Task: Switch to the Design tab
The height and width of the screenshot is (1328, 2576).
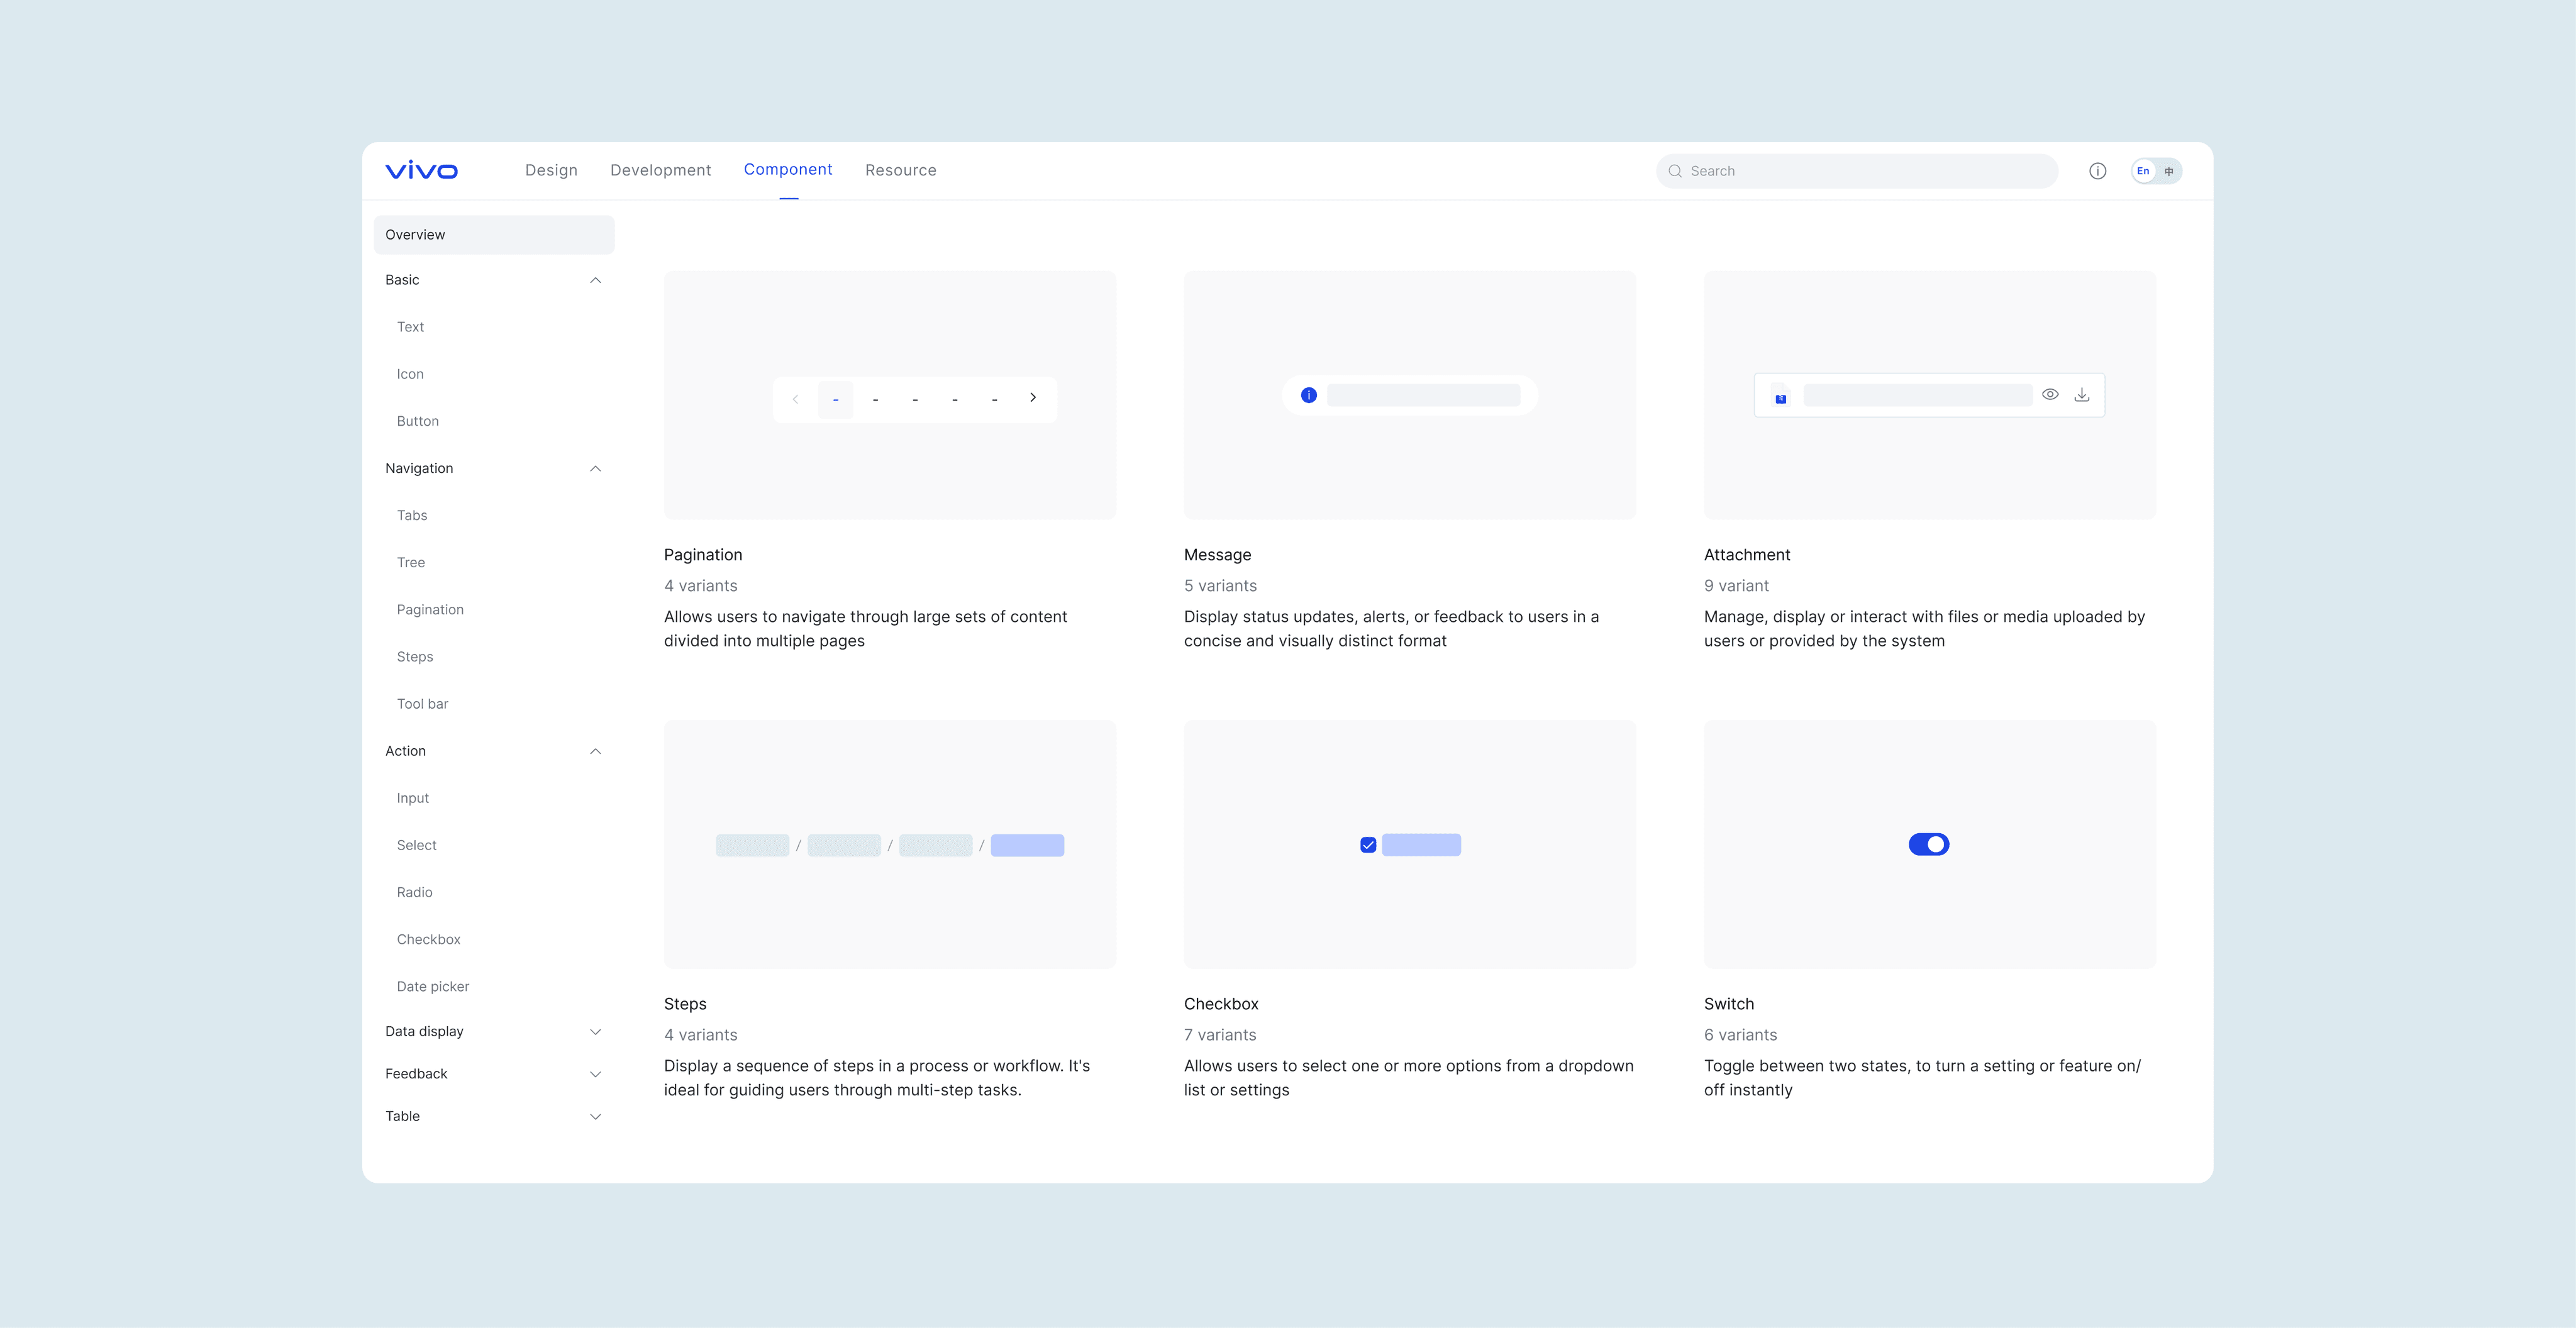Action: click(551, 170)
